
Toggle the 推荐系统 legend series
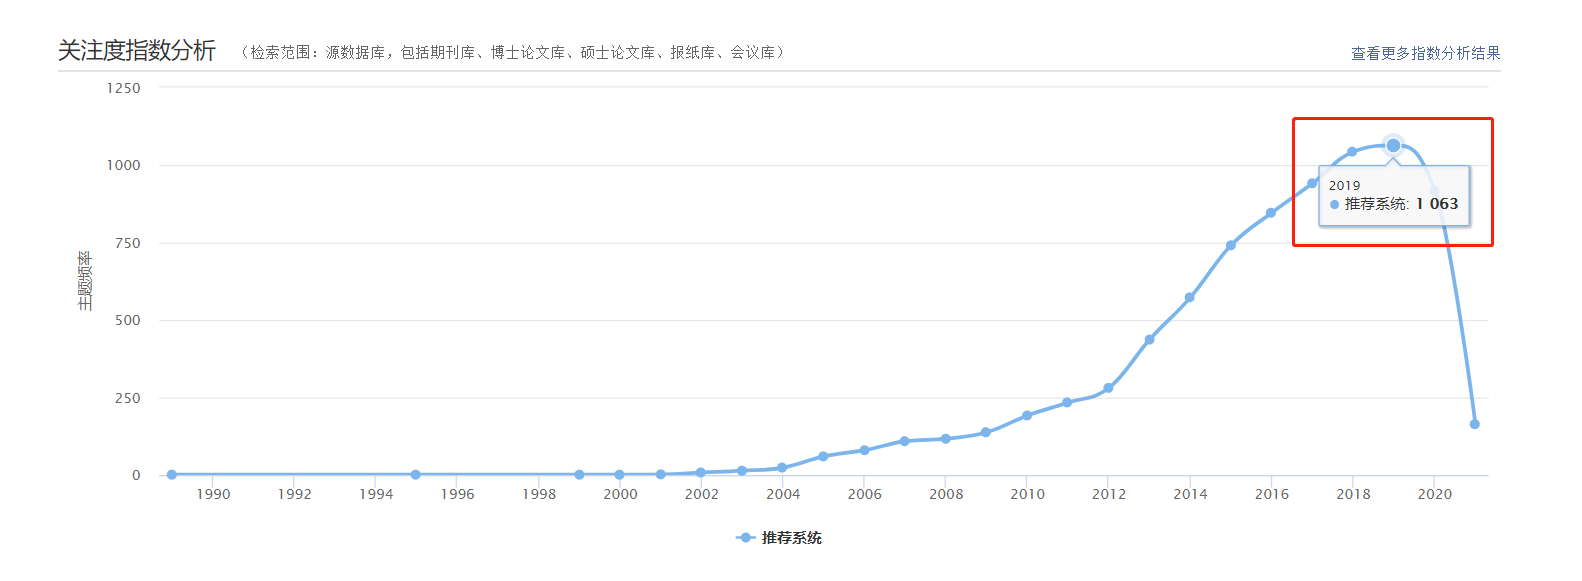tap(779, 538)
